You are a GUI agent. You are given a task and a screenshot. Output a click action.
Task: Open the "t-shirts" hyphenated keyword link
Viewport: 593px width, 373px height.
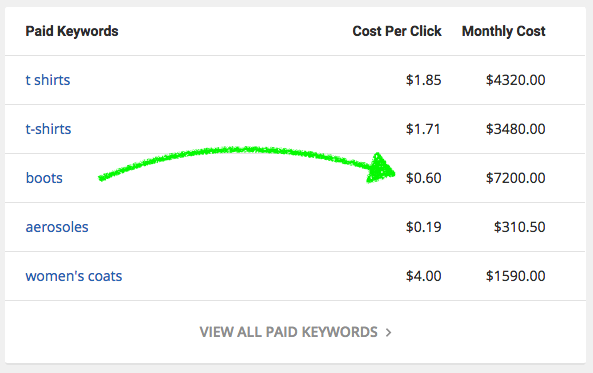pos(48,129)
